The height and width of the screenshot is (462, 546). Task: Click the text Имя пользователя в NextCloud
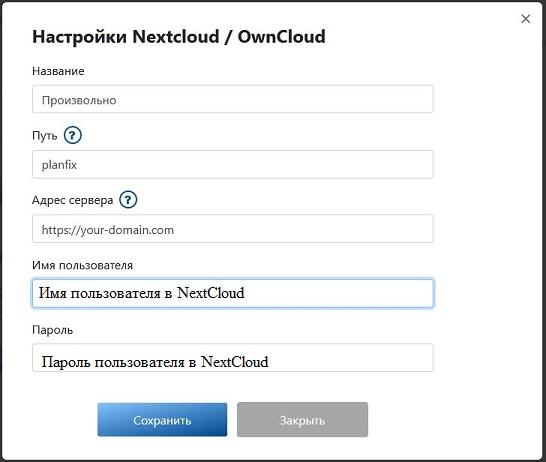(x=141, y=293)
